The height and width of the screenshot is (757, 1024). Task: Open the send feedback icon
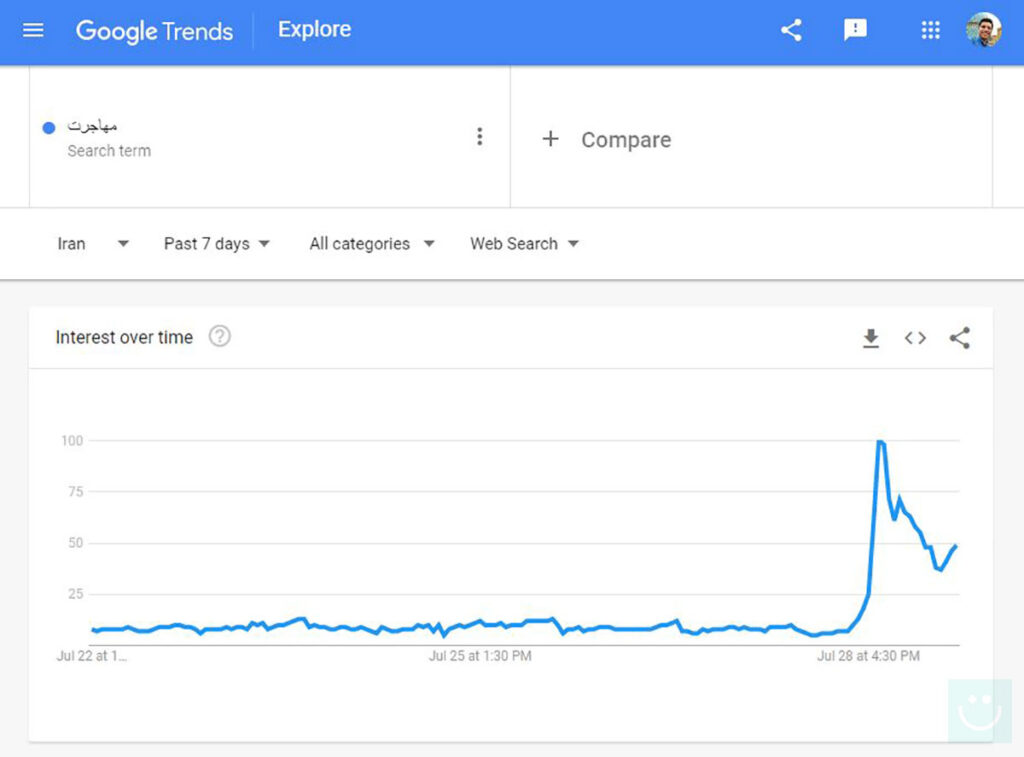click(855, 30)
